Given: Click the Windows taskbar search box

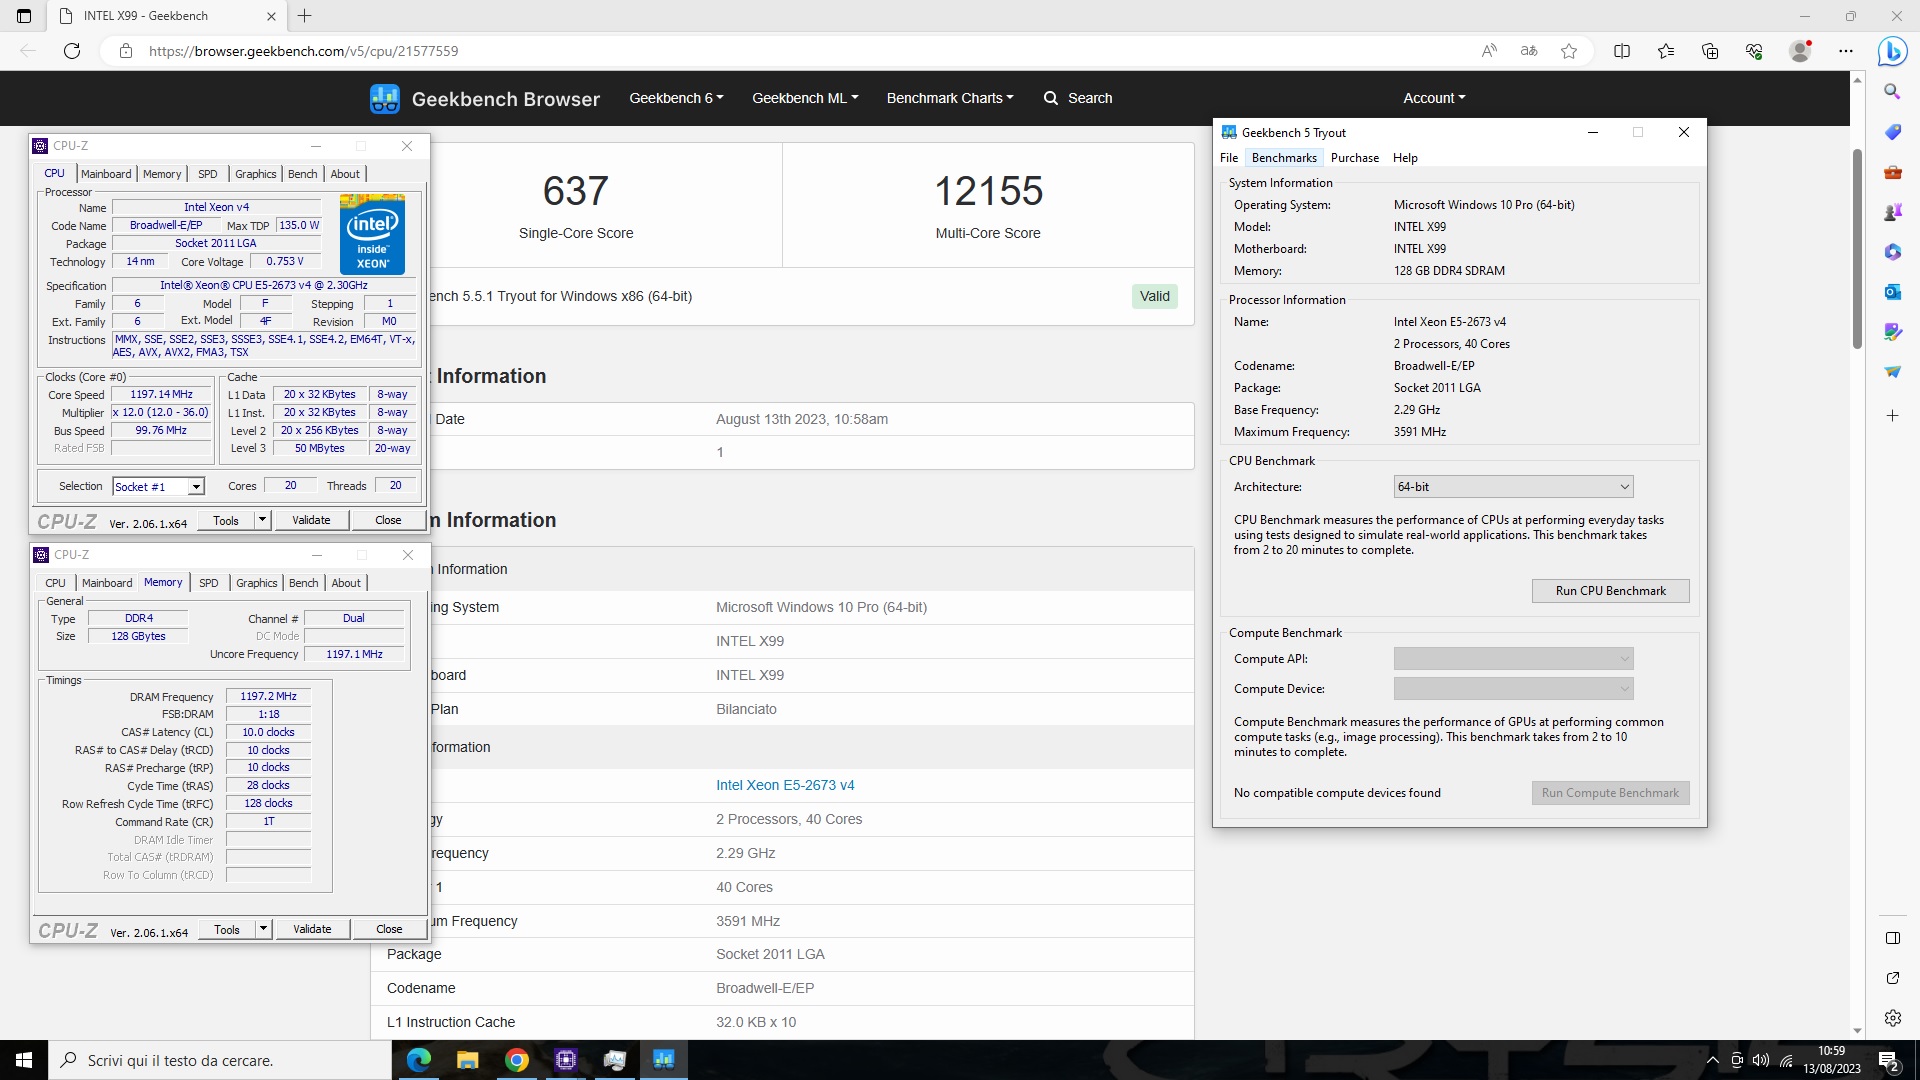Looking at the screenshot, I should [x=220, y=1060].
